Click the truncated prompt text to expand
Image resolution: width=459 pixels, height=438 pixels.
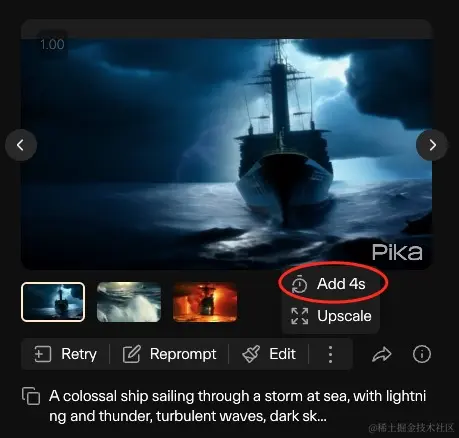[x=237, y=406]
